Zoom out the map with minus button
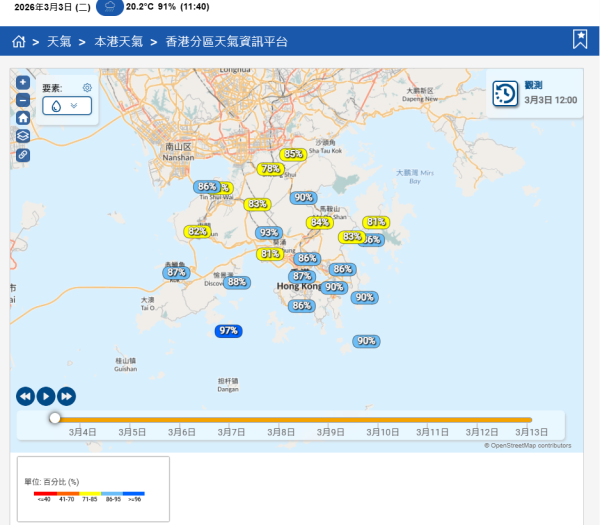Viewport: 600px width, 525px height. click(23, 100)
